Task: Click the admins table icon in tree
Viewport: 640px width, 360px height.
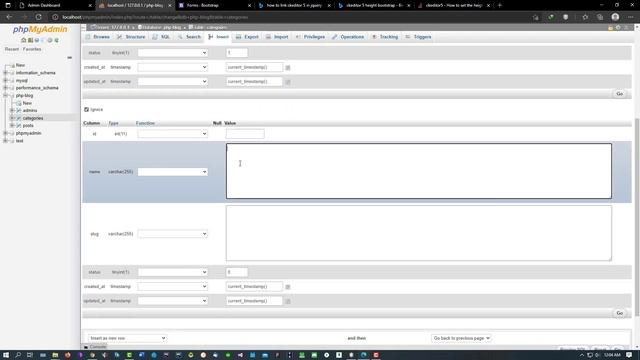Action: tap(19, 111)
